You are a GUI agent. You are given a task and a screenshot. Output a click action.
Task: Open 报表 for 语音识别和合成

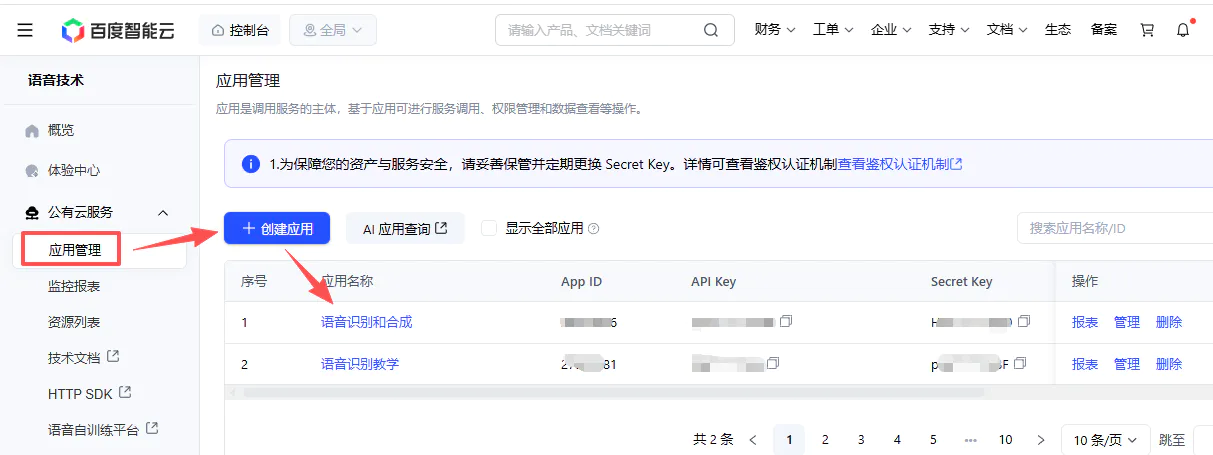point(1085,322)
